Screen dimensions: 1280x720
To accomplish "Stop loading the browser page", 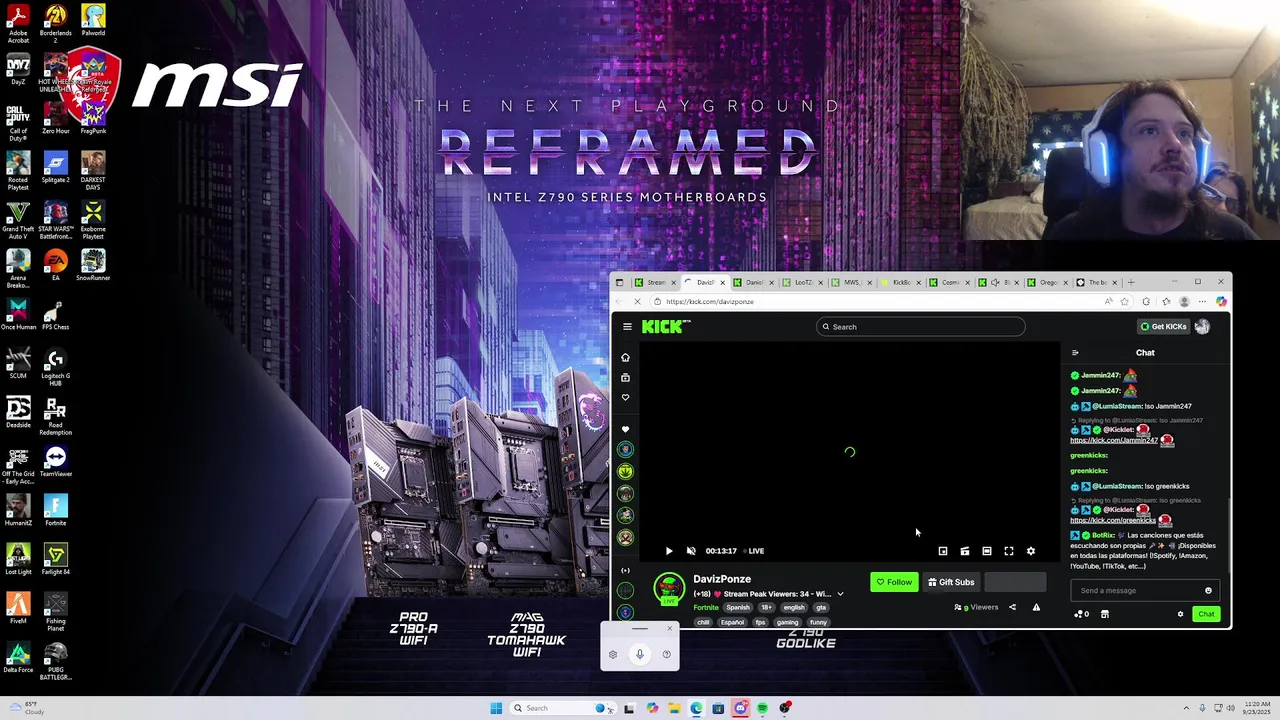I will (x=637, y=301).
